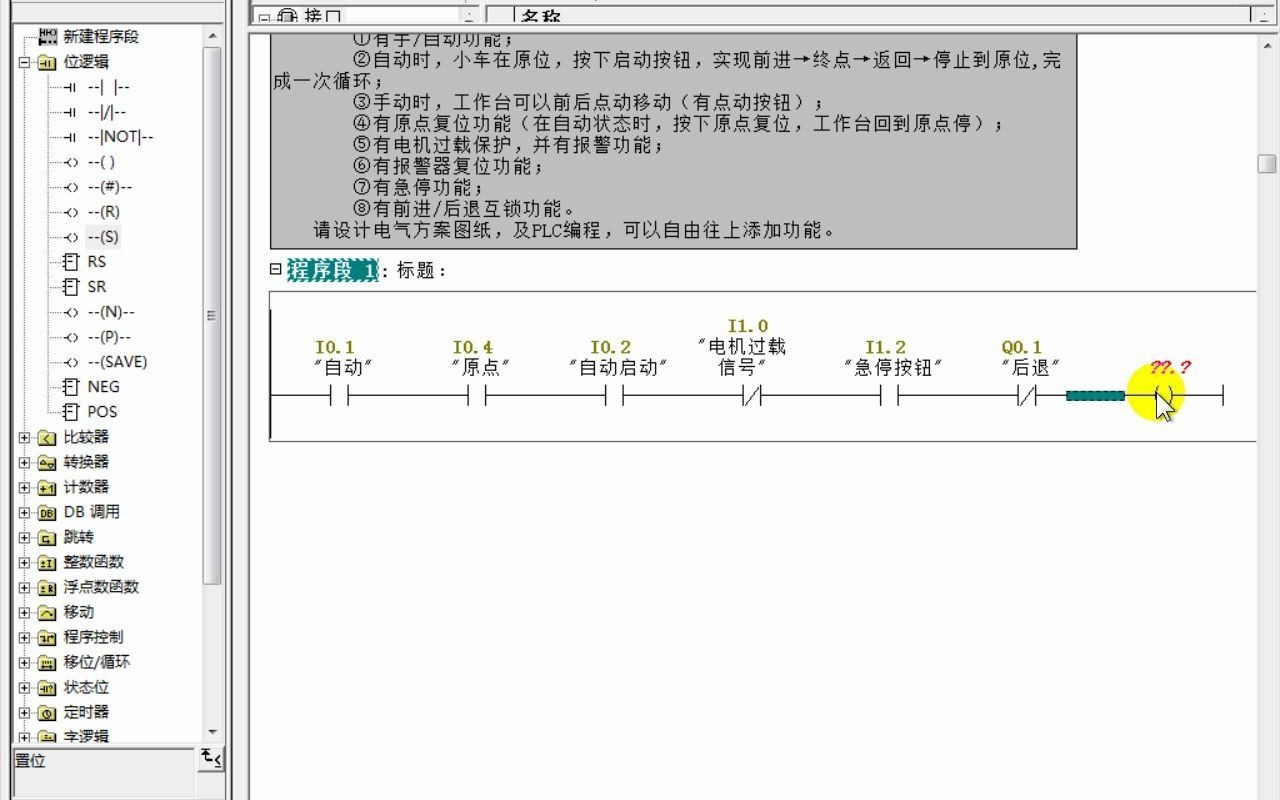Image resolution: width=1280 pixels, height=800 pixels.
Task: Click the 比较器 folder icon
Action: pos(47,438)
